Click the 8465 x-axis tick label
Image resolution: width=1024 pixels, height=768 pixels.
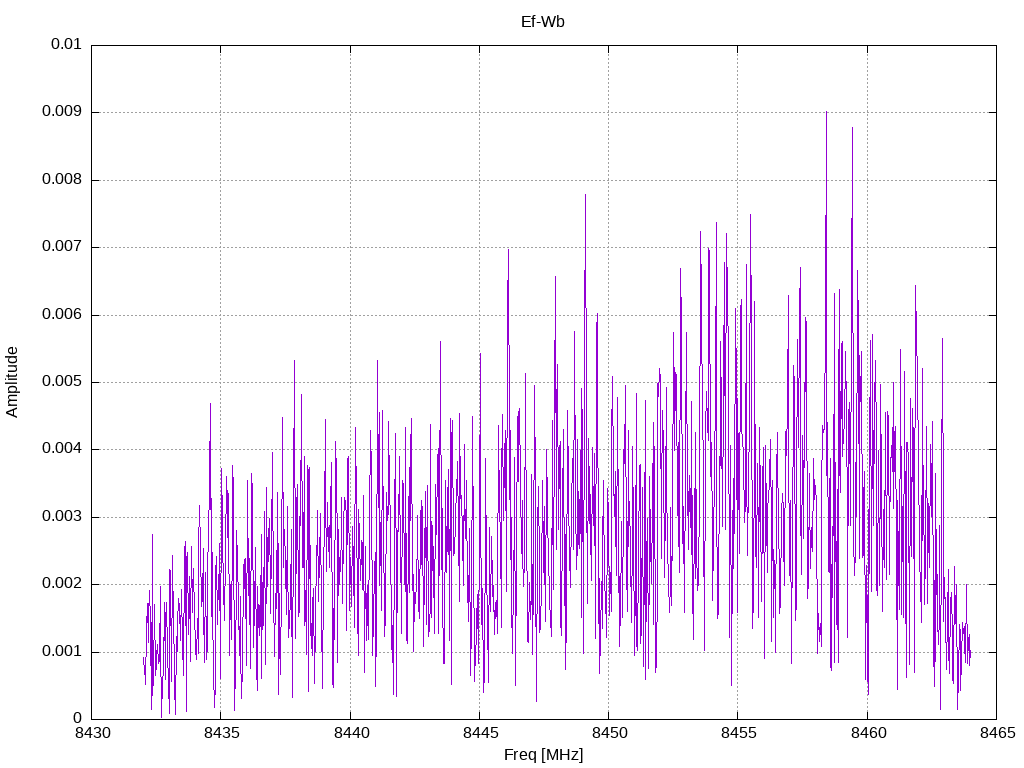click(997, 733)
